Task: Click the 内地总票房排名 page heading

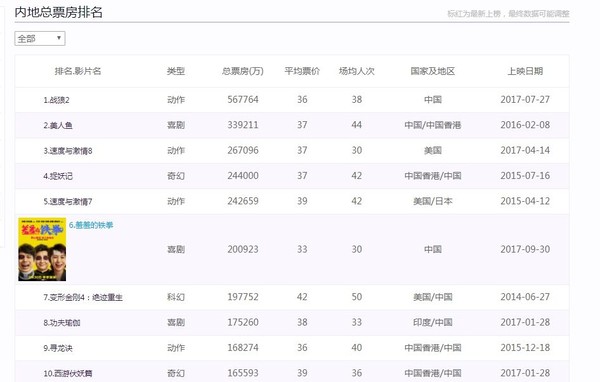Action: tap(59, 12)
